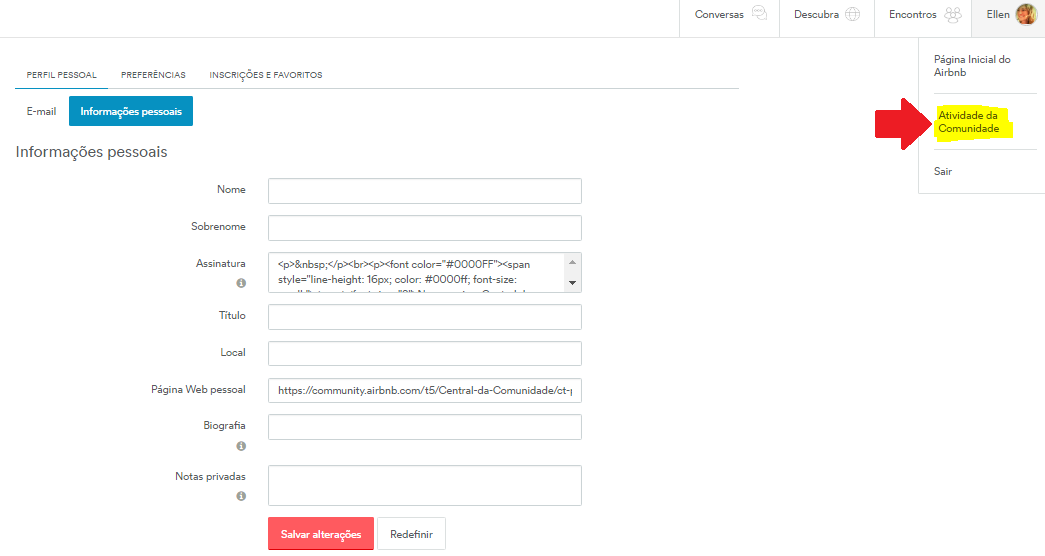Open the E-mail sub-tab
Viewport: 1045px width, 556px height.
(41, 111)
